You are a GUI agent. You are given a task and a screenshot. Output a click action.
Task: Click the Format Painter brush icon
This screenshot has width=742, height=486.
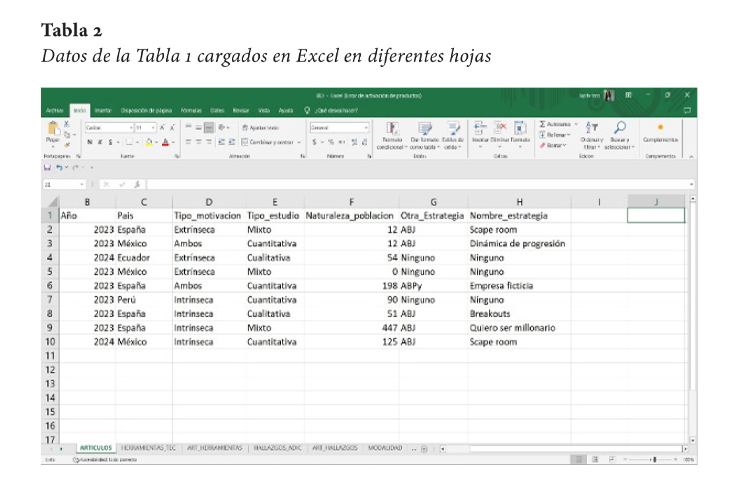67,144
